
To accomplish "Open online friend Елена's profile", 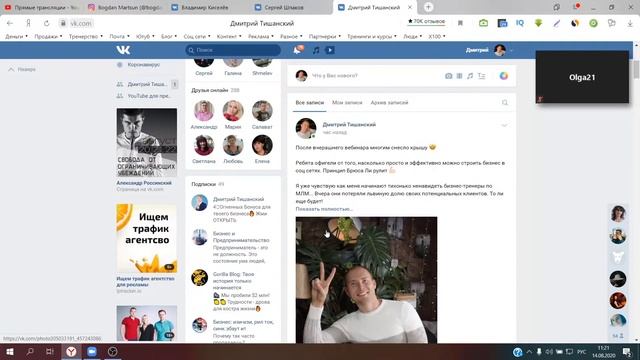I will (262, 149).
